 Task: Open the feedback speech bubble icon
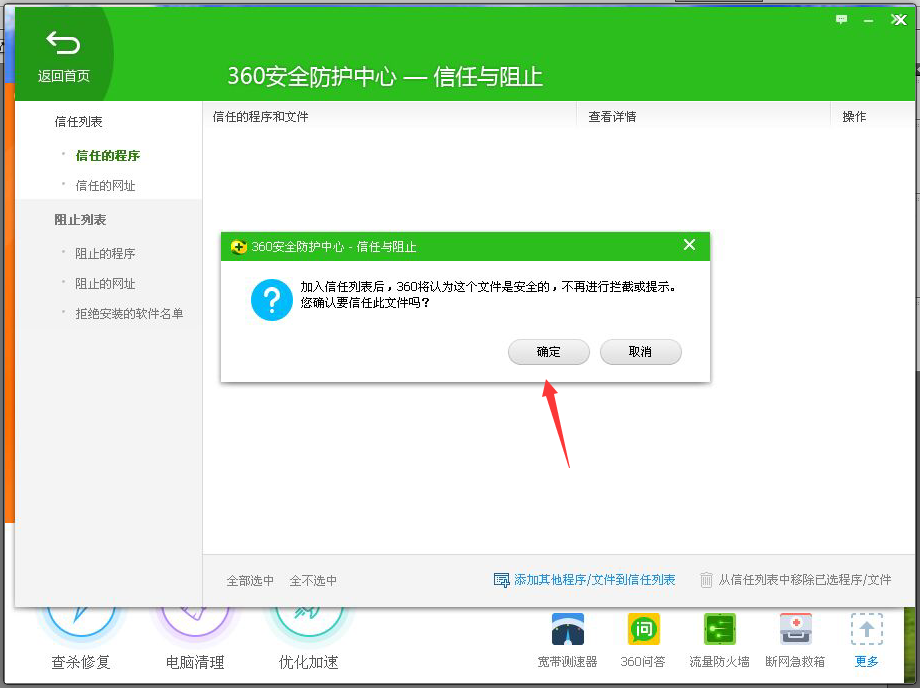841,20
